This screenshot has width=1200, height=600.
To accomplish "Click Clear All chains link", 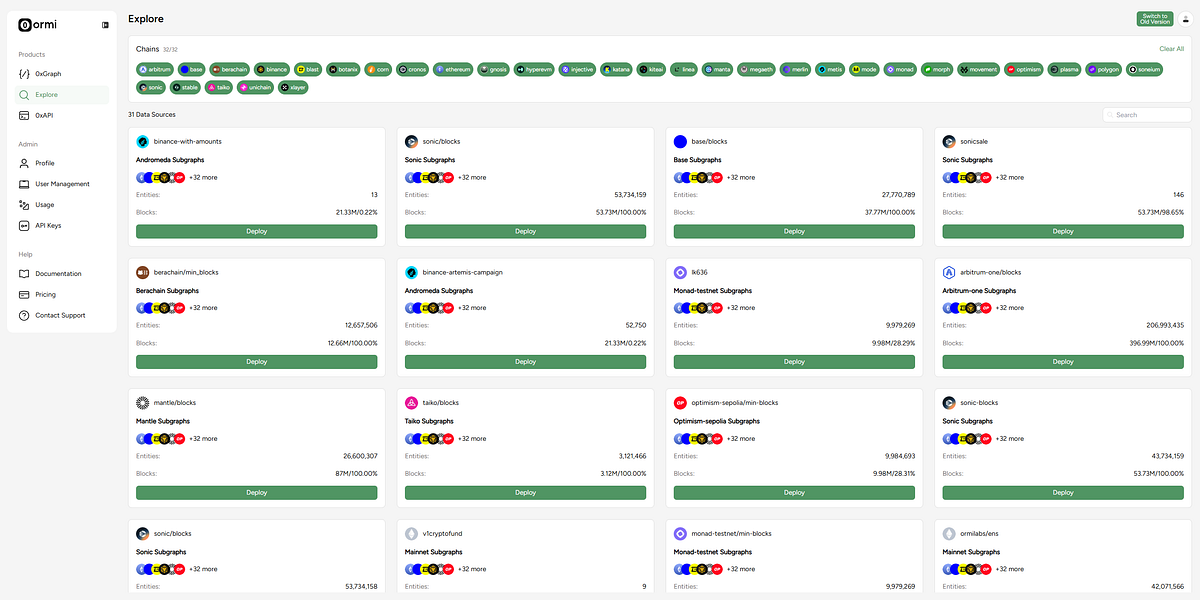I will pyautogui.click(x=1171, y=48).
